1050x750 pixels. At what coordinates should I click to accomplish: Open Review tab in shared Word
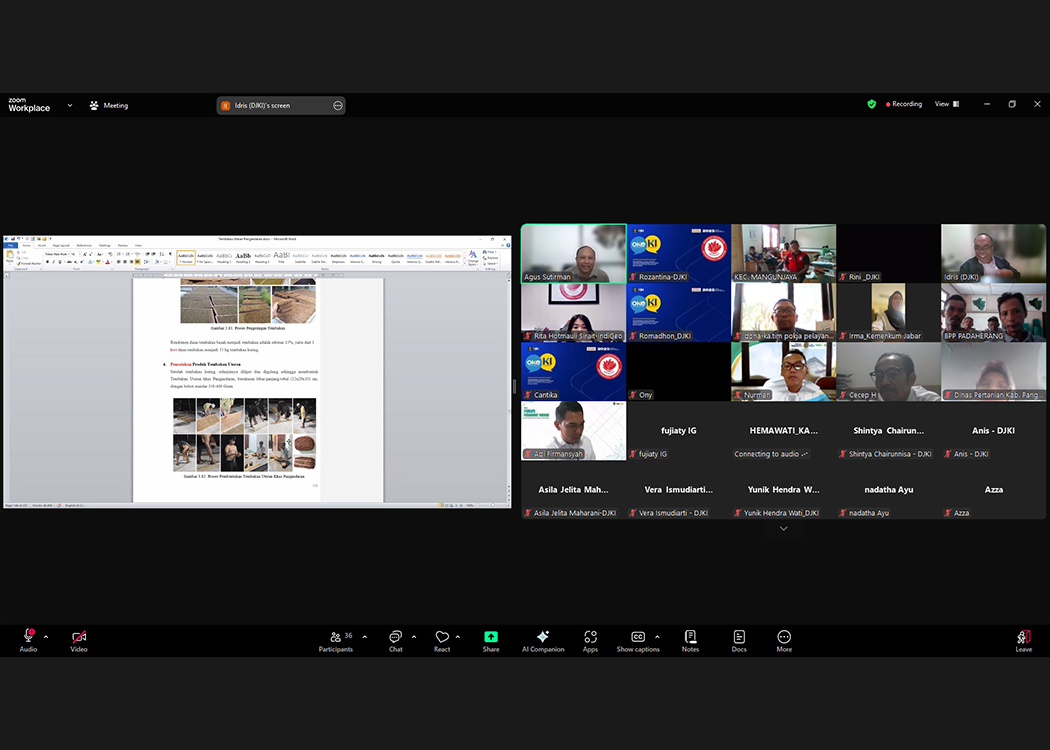123,245
